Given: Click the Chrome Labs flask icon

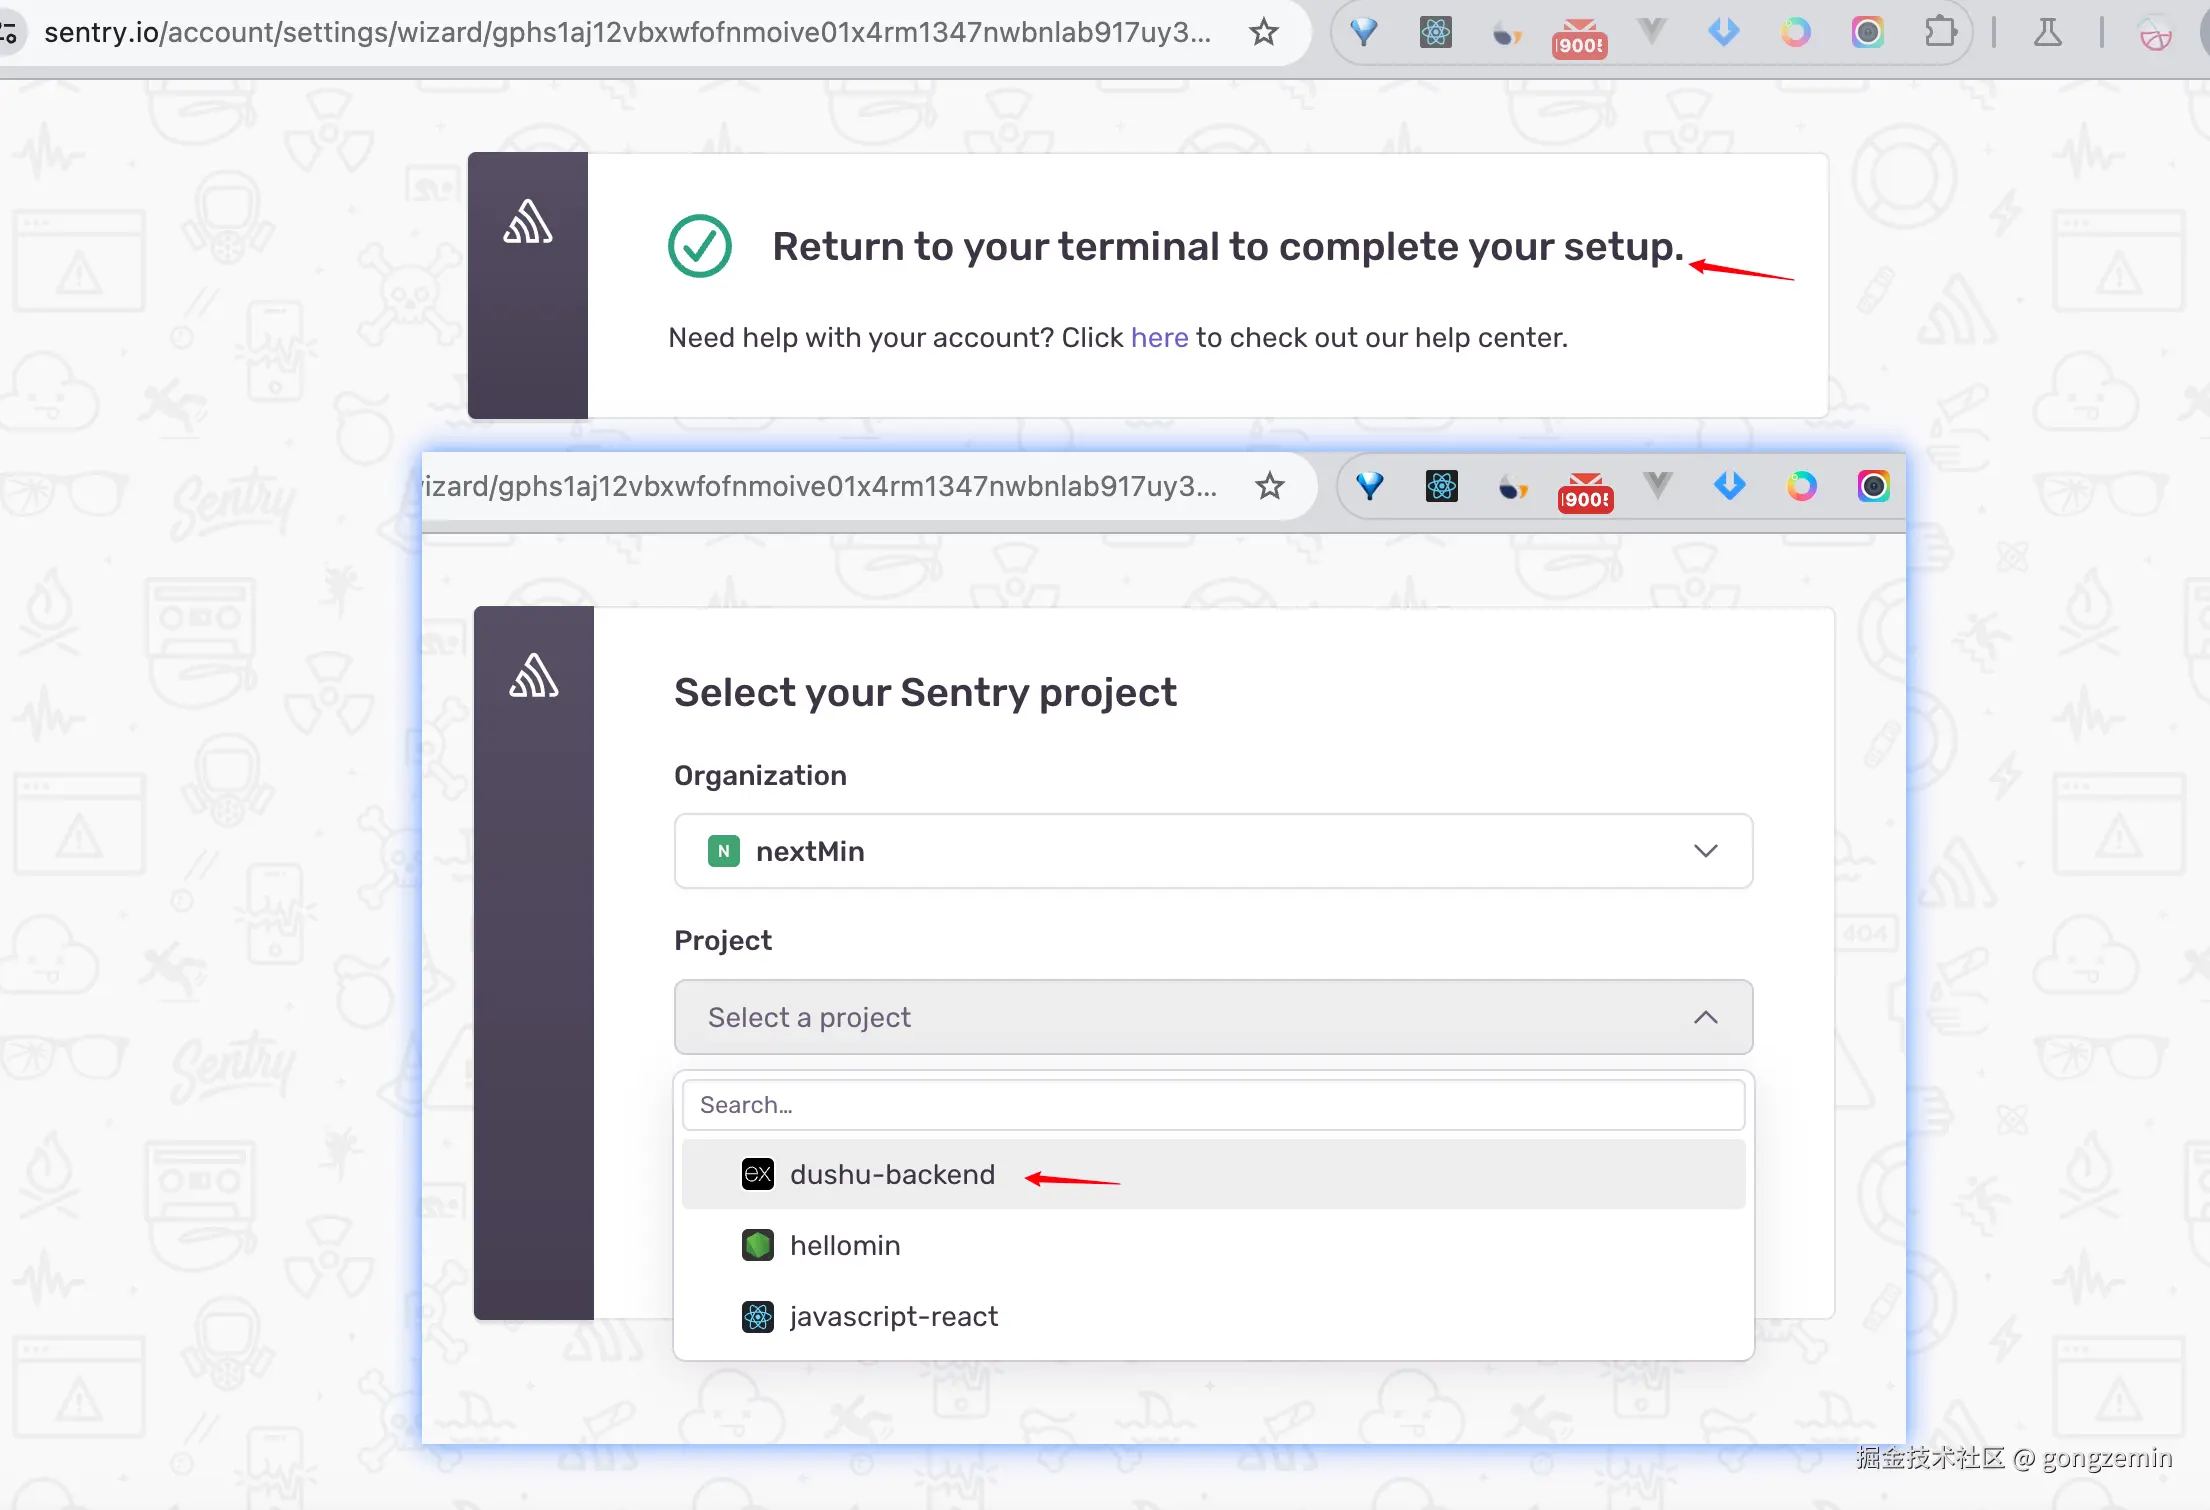Looking at the screenshot, I should (2047, 33).
